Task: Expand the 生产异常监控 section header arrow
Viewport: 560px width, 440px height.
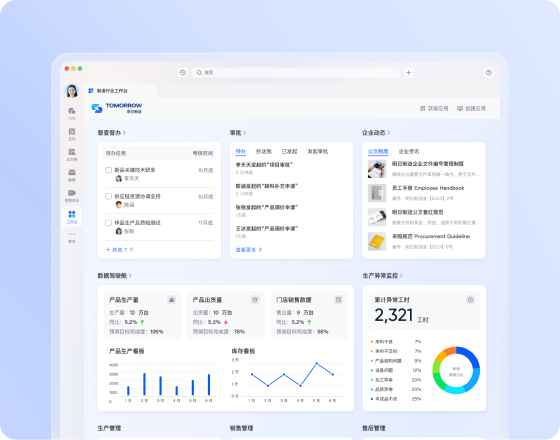Action: pos(401,276)
